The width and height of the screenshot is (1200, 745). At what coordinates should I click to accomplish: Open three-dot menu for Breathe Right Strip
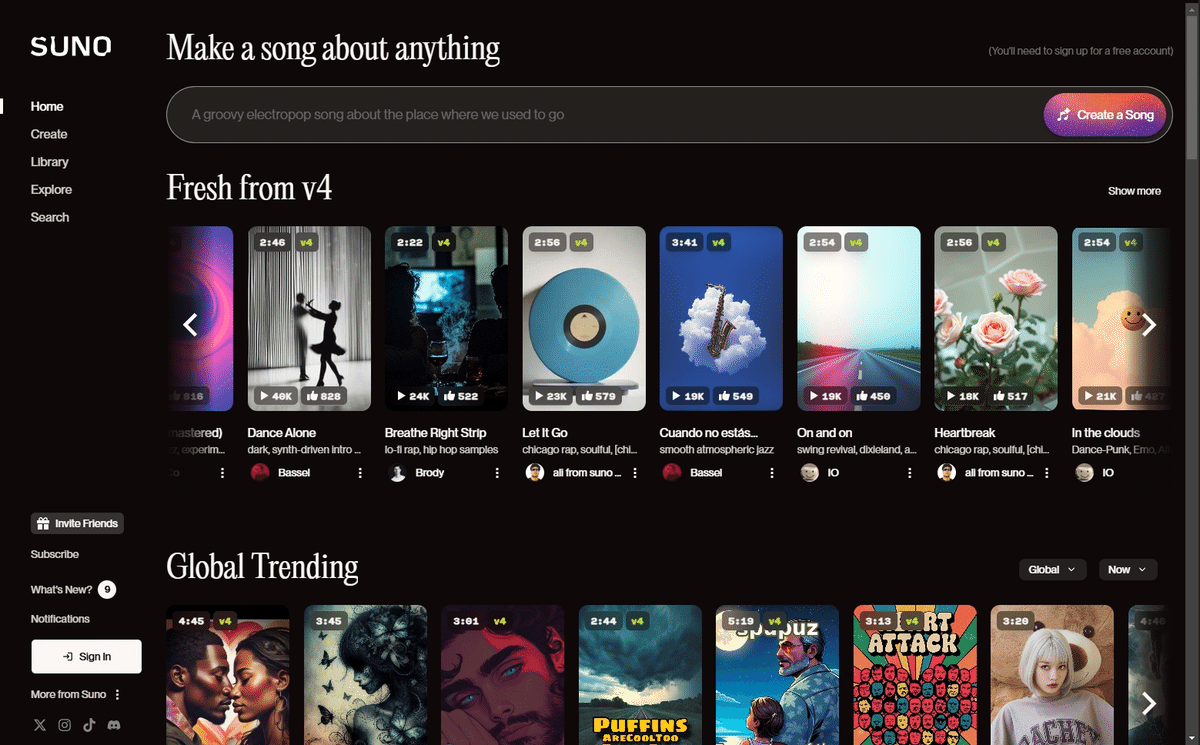coord(497,473)
